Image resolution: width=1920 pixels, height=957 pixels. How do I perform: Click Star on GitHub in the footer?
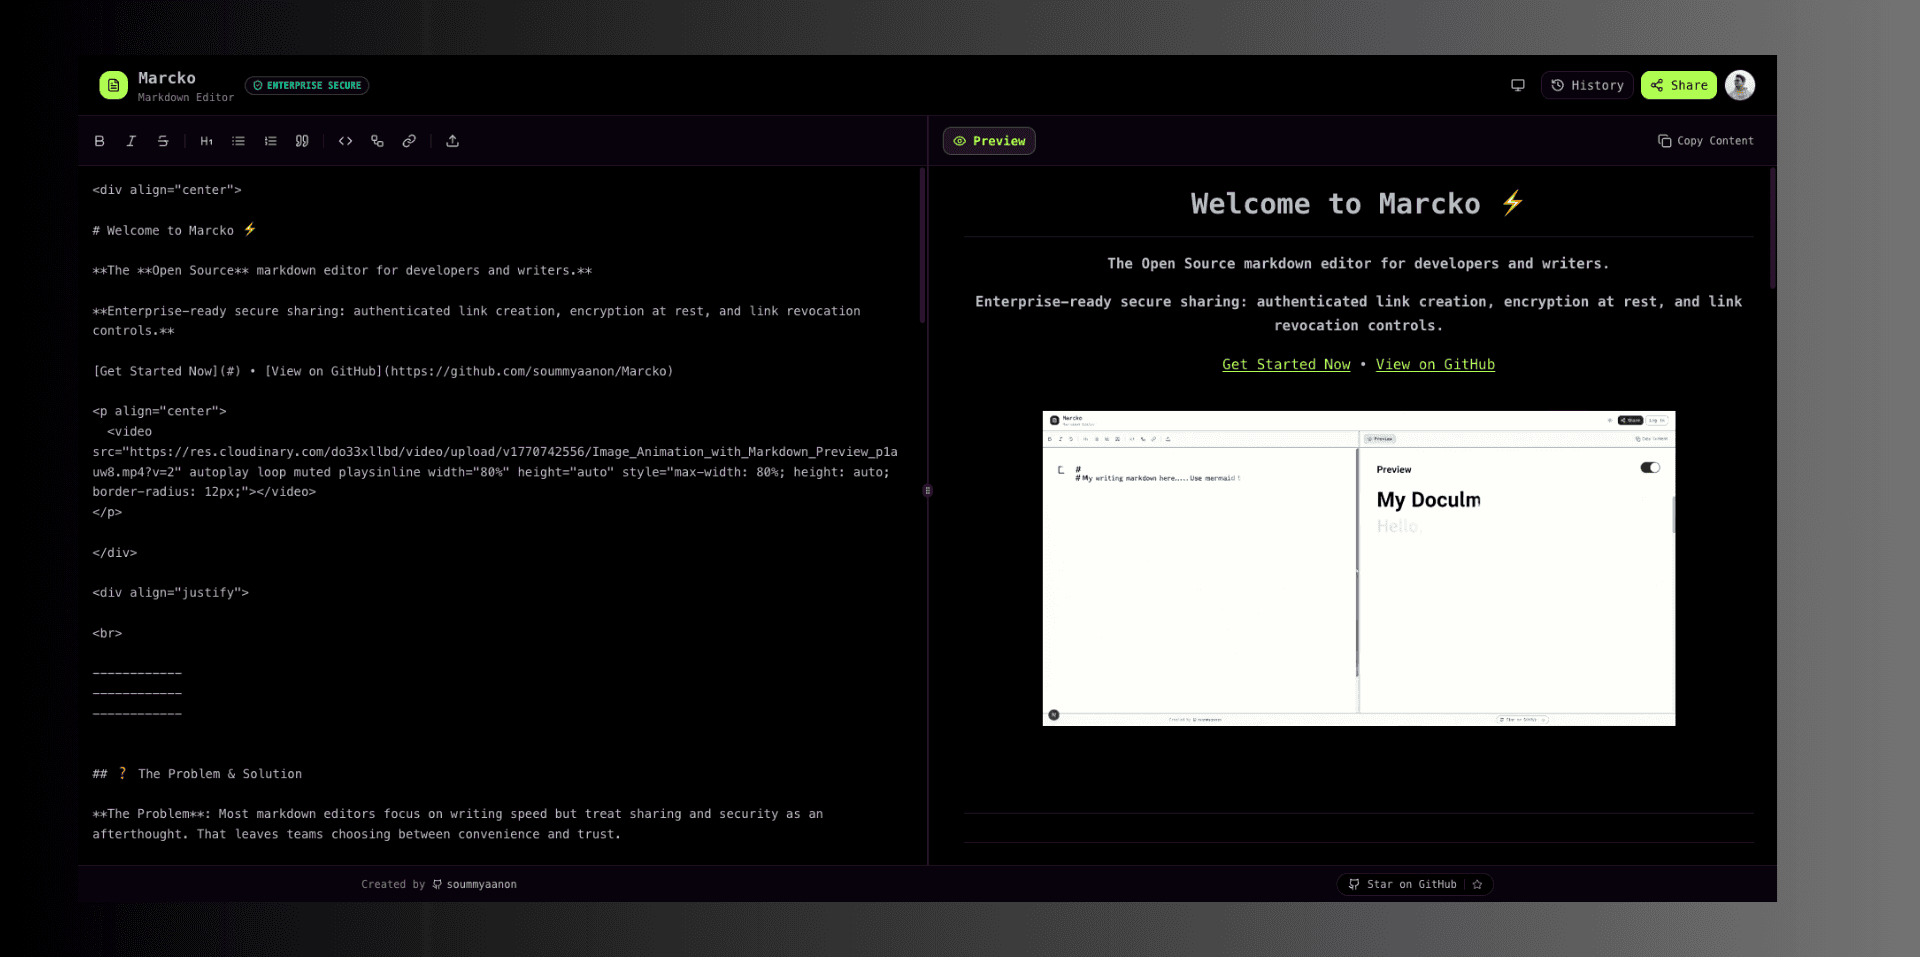tap(1405, 884)
